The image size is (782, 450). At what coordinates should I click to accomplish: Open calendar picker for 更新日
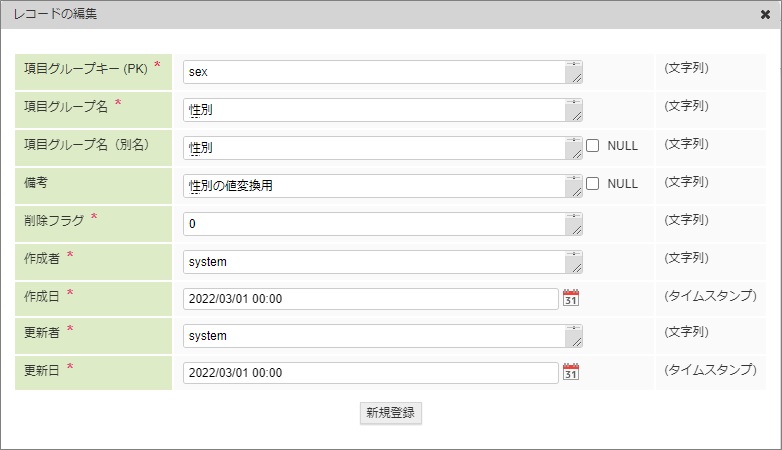point(571,373)
